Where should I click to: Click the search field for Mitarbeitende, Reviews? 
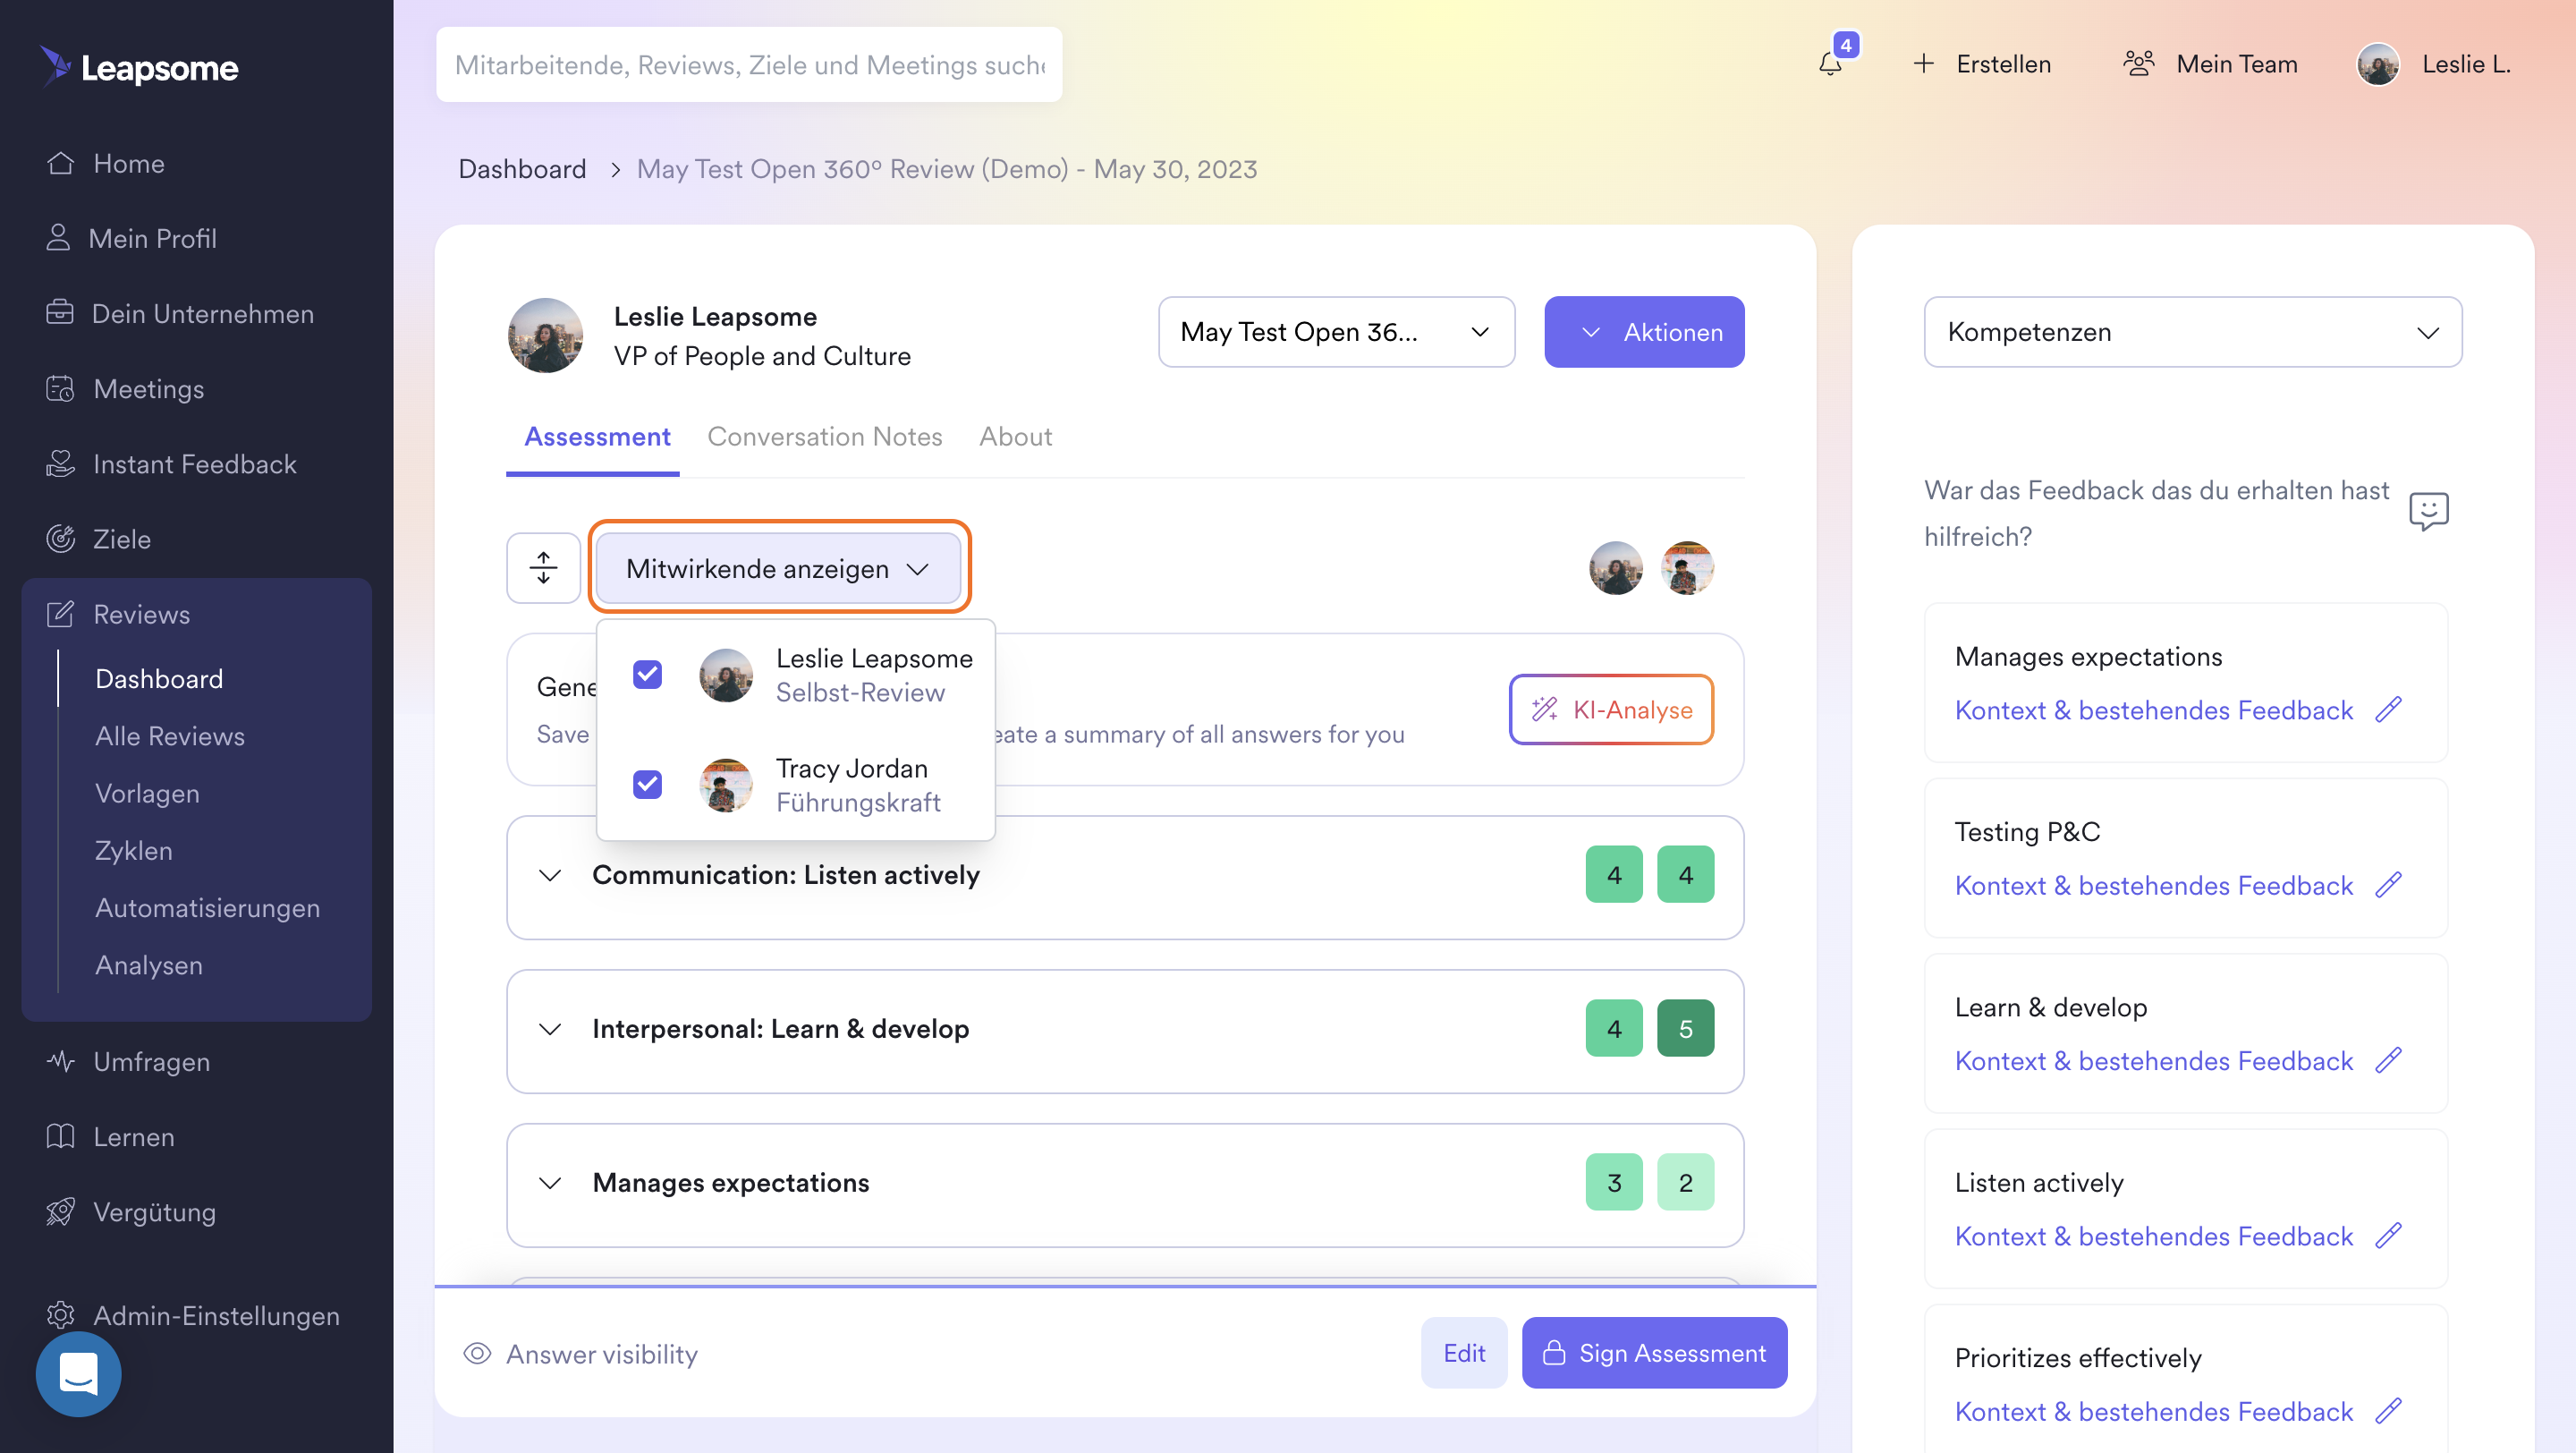[748, 65]
